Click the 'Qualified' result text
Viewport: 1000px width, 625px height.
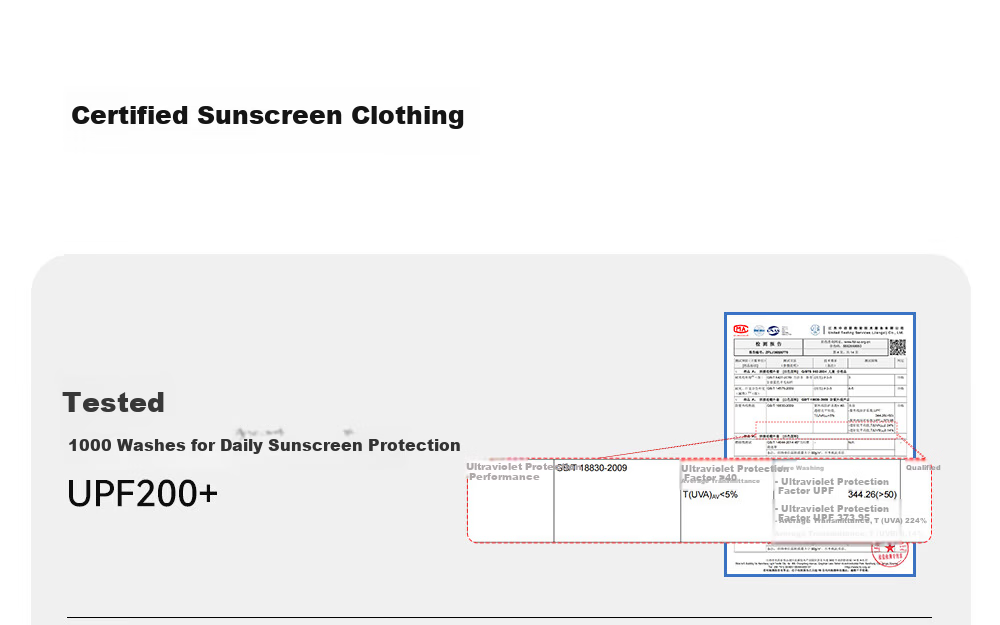click(923, 467)
